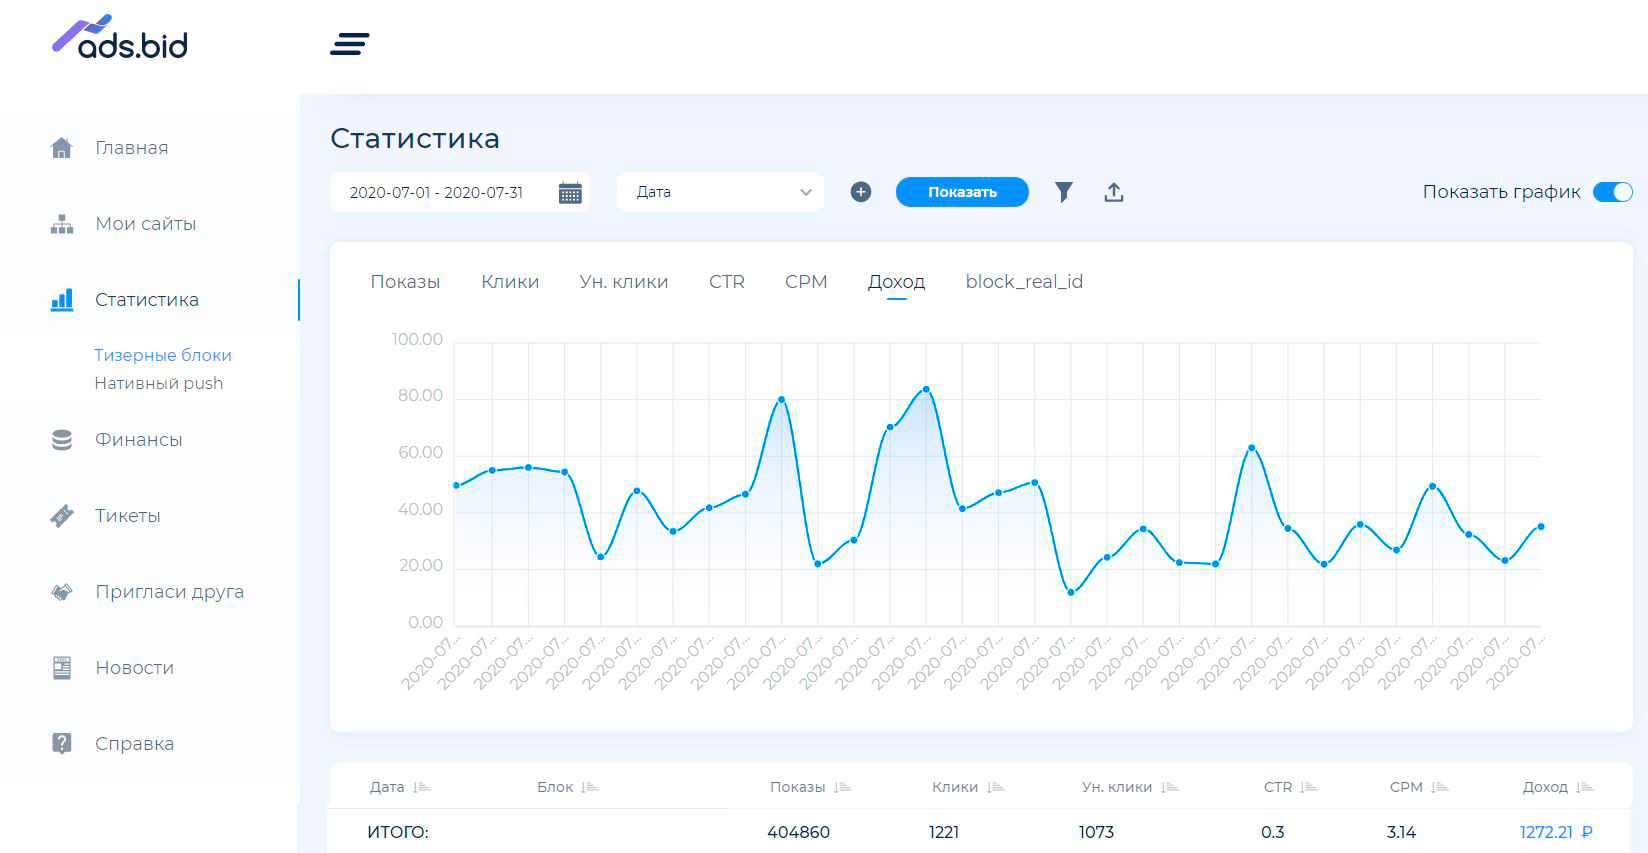The image size is (1648, 853).
Task: Expand the Дата grouping dropdown
Action: [720, 192]
